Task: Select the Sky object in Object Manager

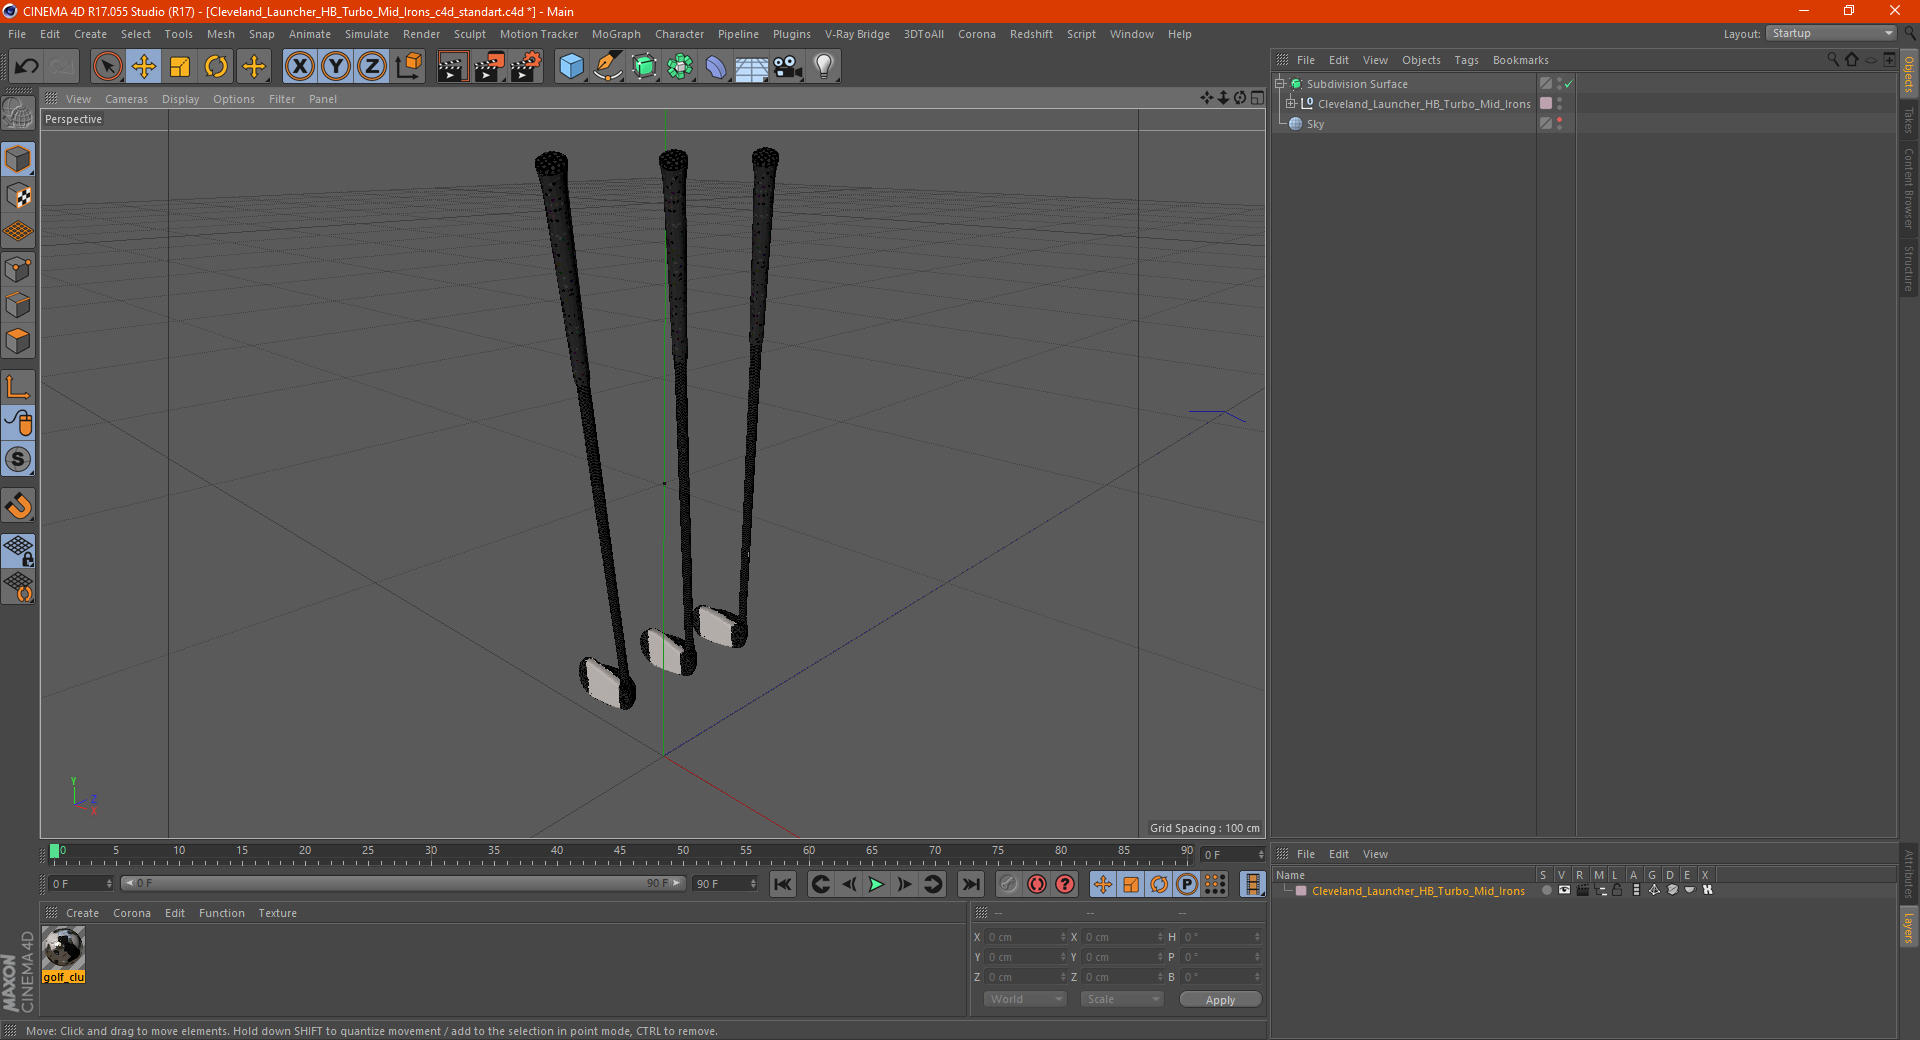Action: coord(1315,124)
